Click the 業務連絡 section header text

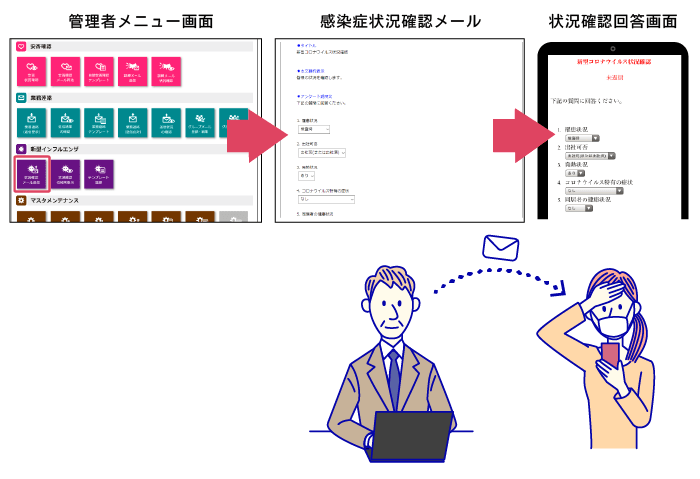(x=41, y=98)
